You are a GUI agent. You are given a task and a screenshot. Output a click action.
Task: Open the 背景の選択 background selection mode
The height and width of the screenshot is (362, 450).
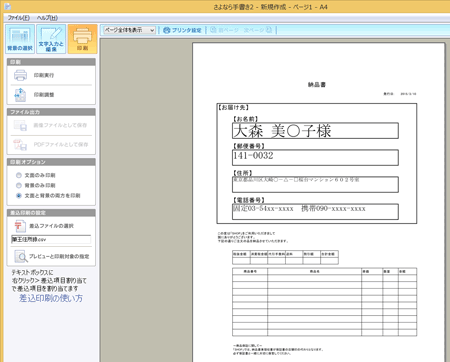pos(20,39)
